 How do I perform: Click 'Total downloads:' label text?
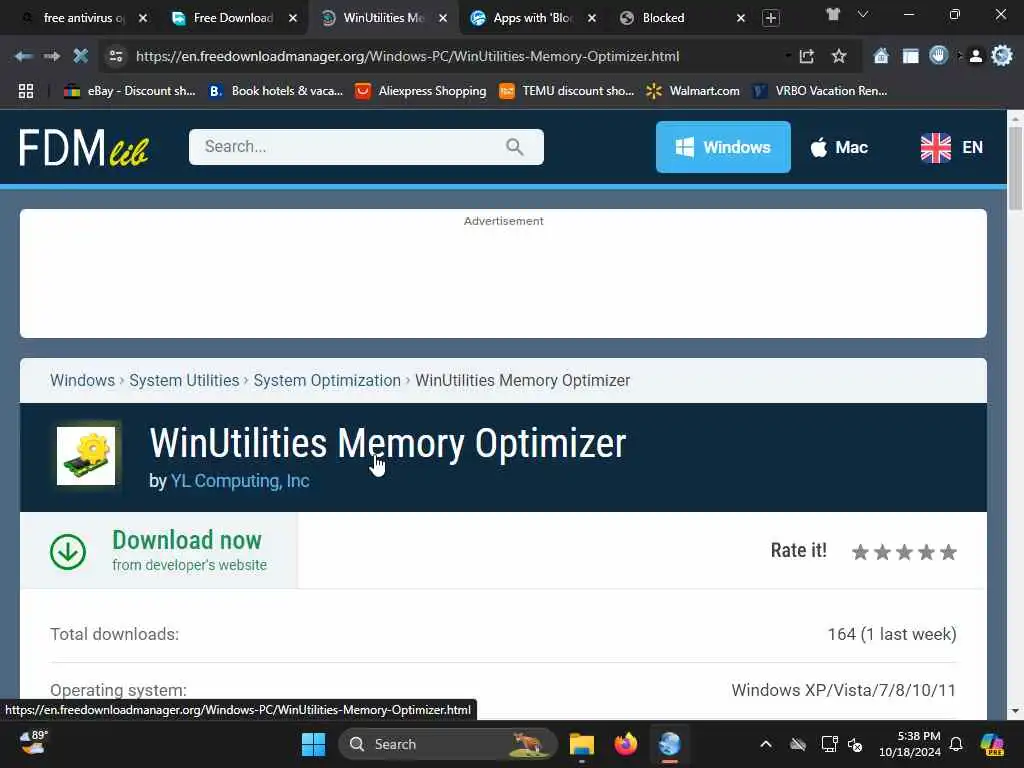coord(114,634)
